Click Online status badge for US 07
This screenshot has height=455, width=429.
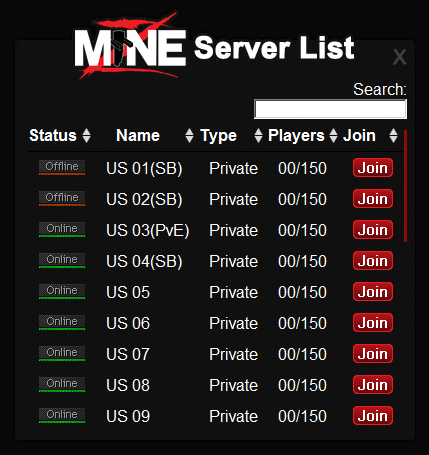[62, 353]
